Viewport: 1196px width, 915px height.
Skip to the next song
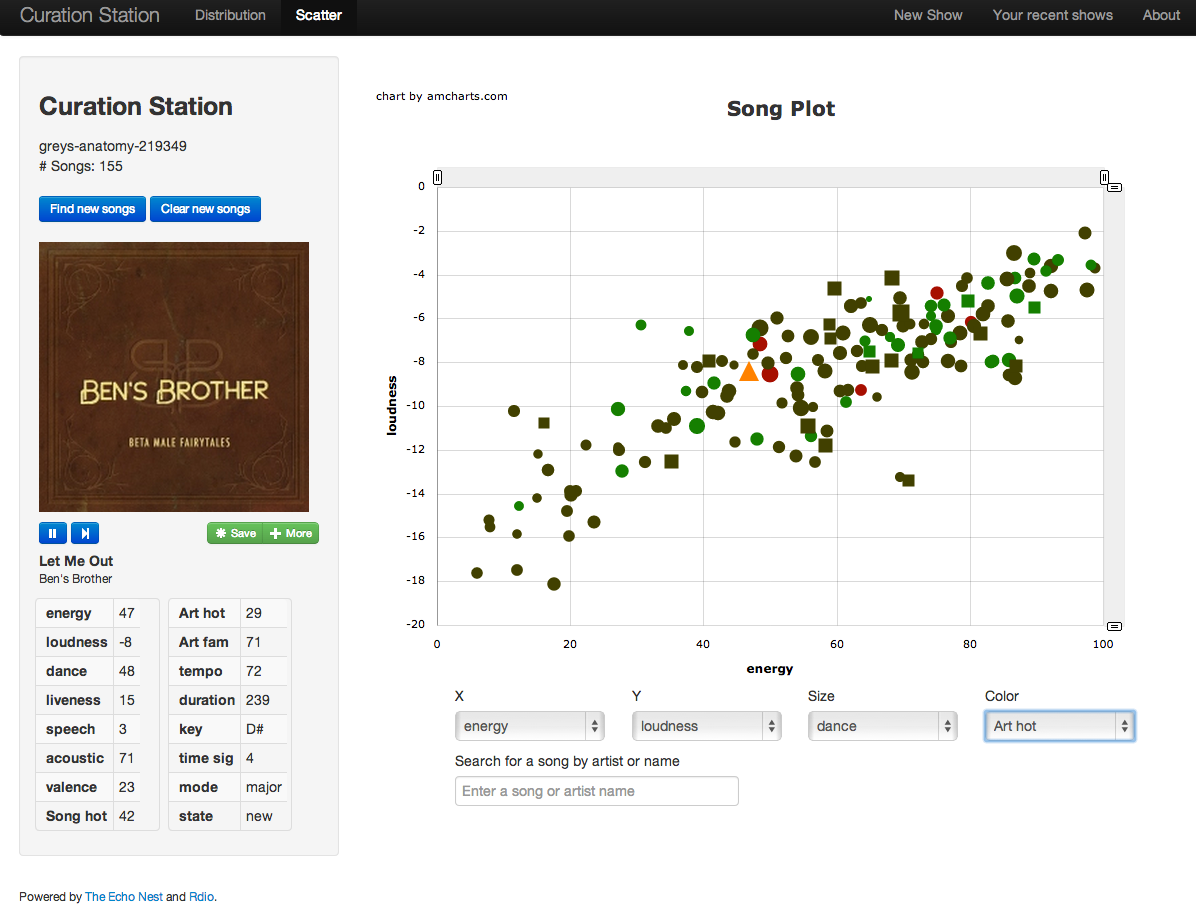click(x=85, y=533)
